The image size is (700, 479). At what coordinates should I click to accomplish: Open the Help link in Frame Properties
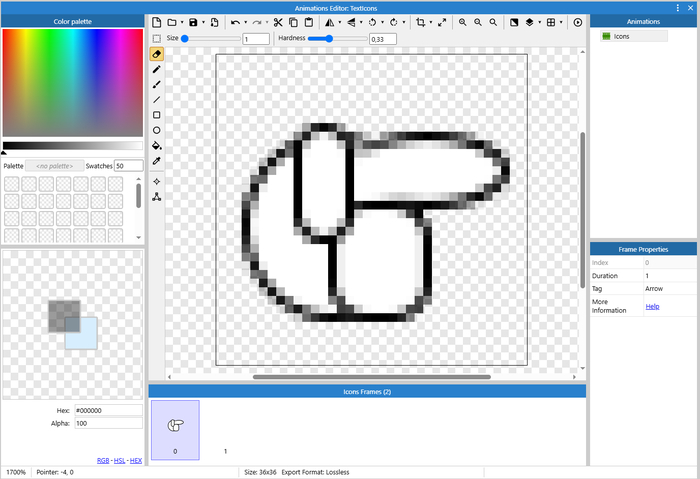652,306
